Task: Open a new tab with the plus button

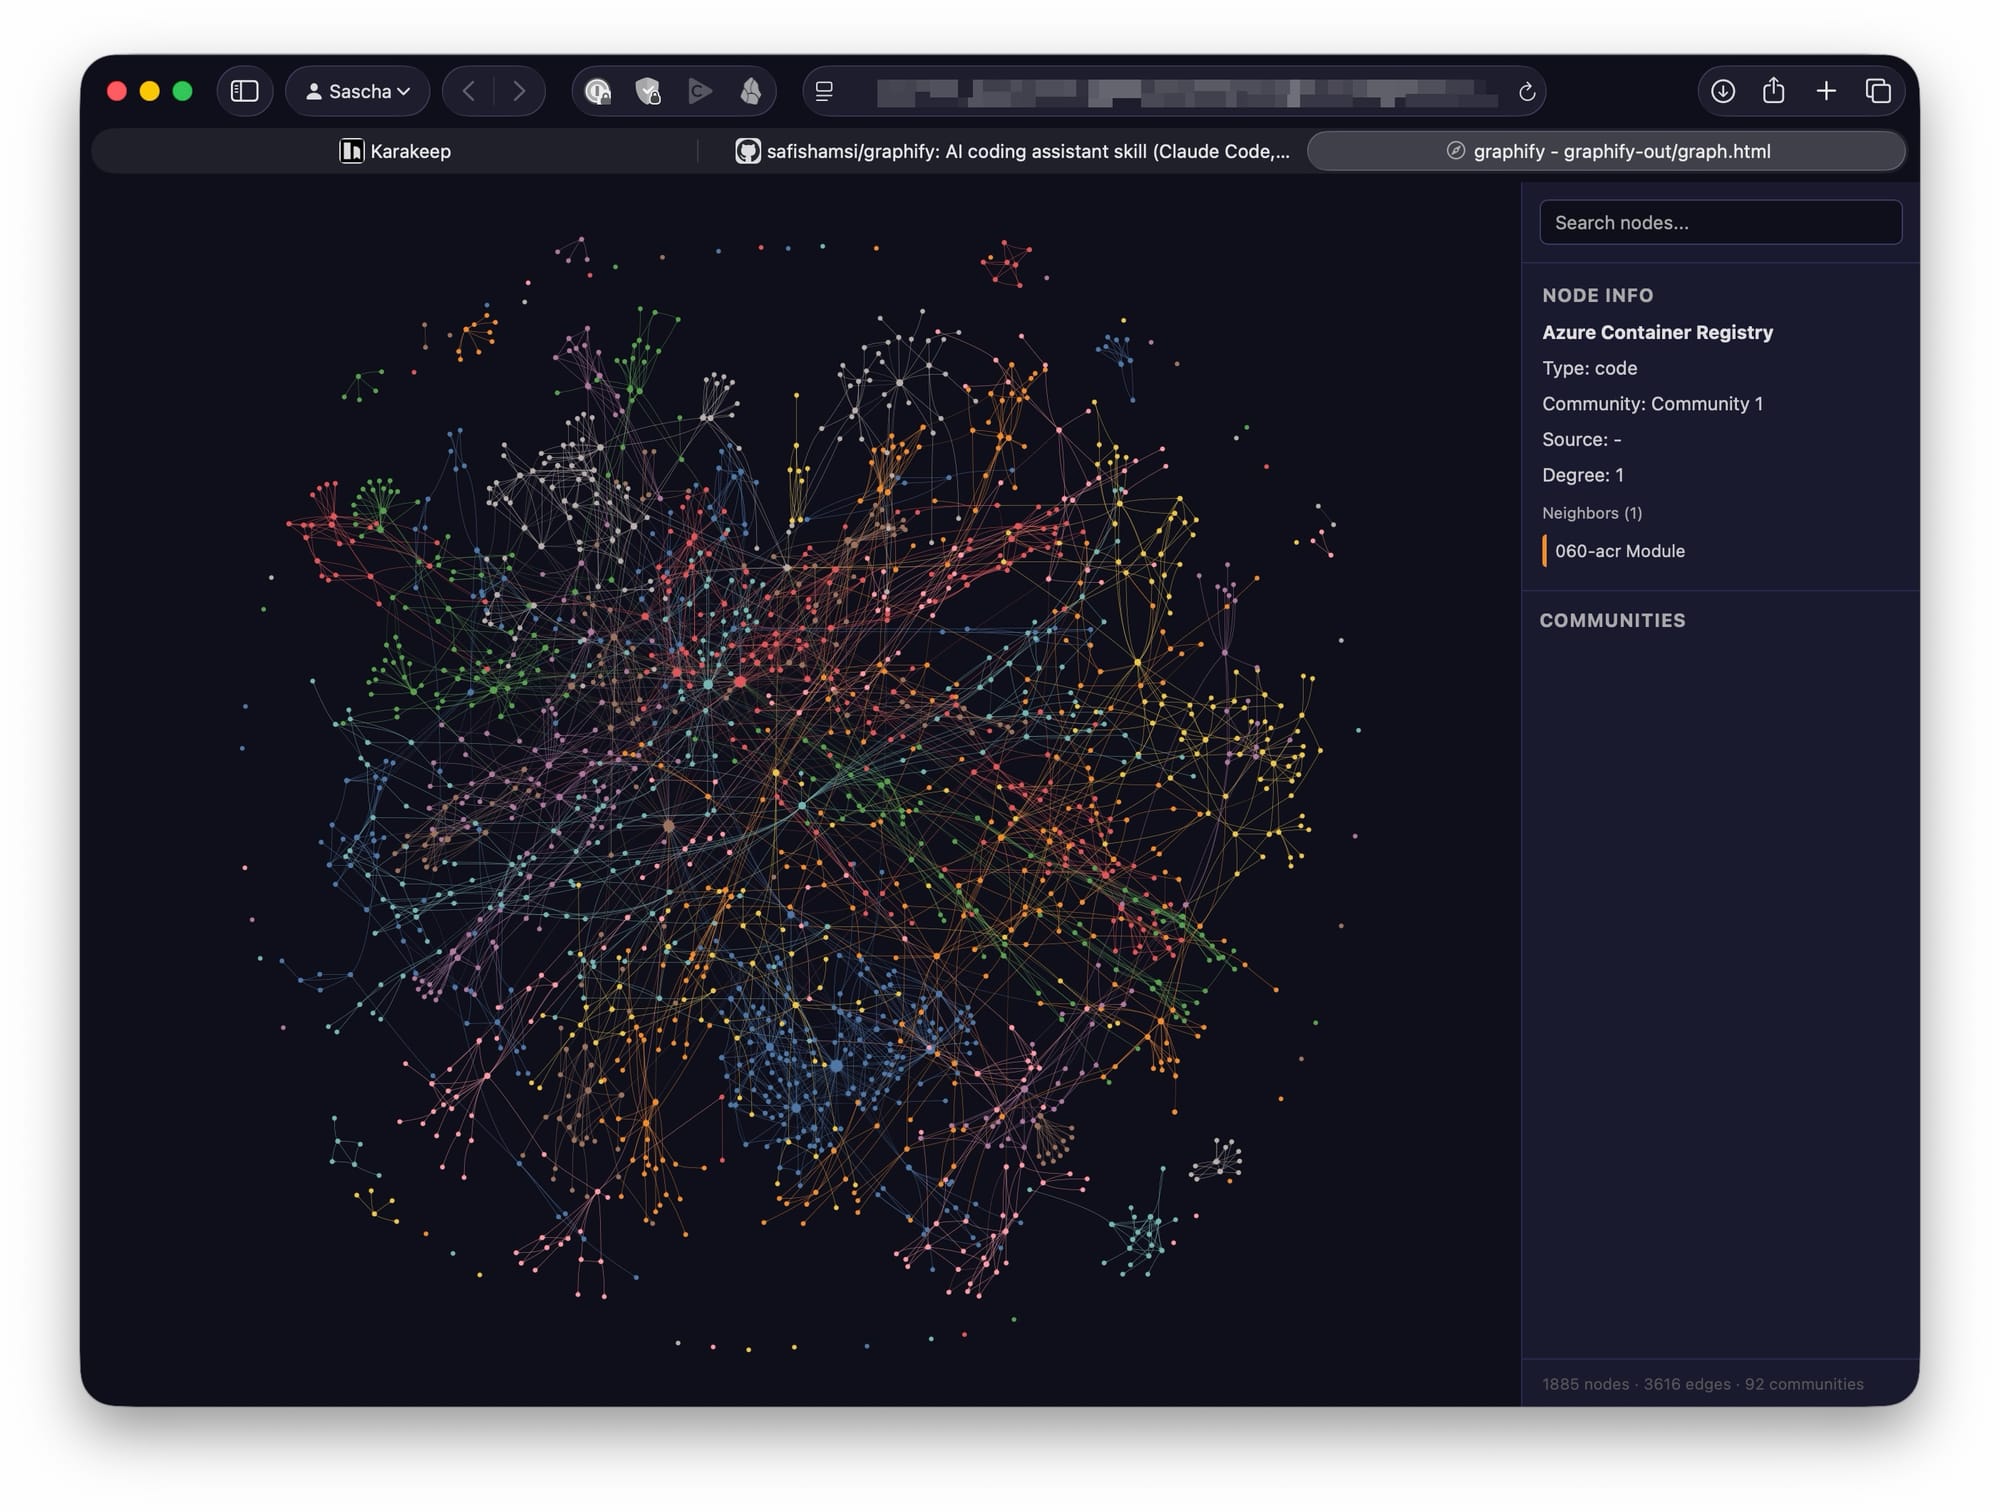Action: coord(1826,90)
